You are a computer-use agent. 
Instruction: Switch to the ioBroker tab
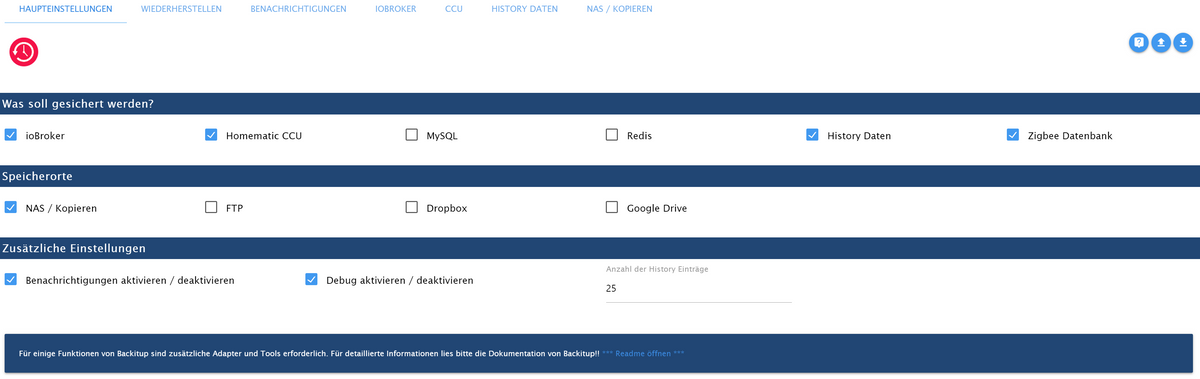click(395, 9)
